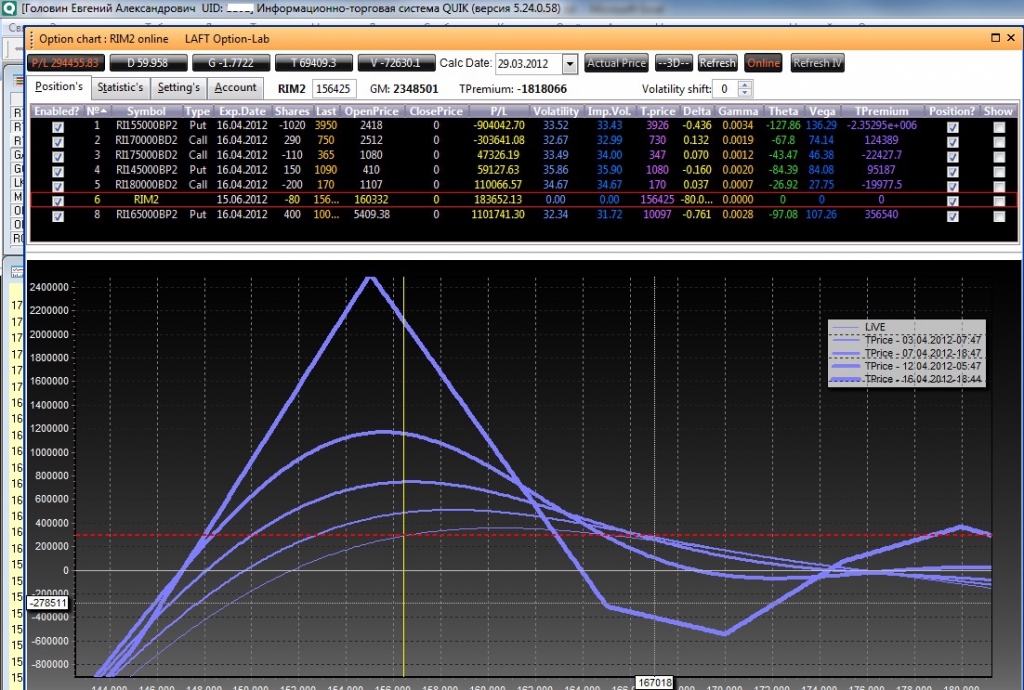Sort by the TPremium column header
Image resolution: width=1024 pixels, height=690 pixels.
[x=881, y=111]
